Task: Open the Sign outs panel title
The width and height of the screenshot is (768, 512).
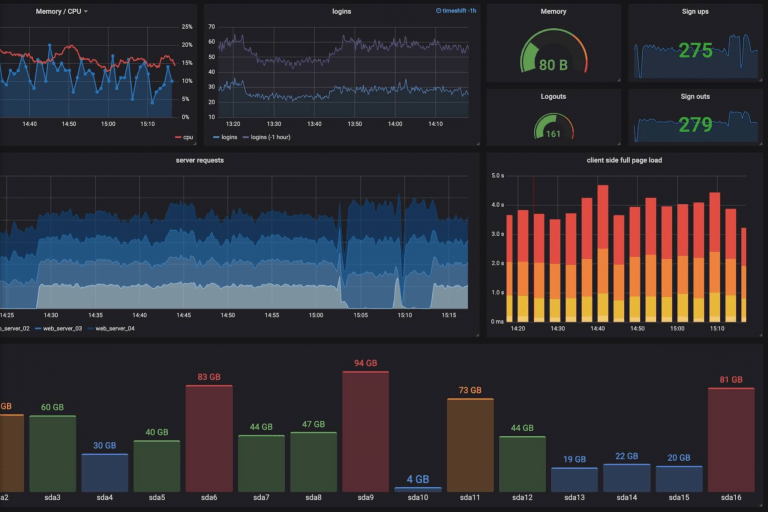Action: point(695,97)
